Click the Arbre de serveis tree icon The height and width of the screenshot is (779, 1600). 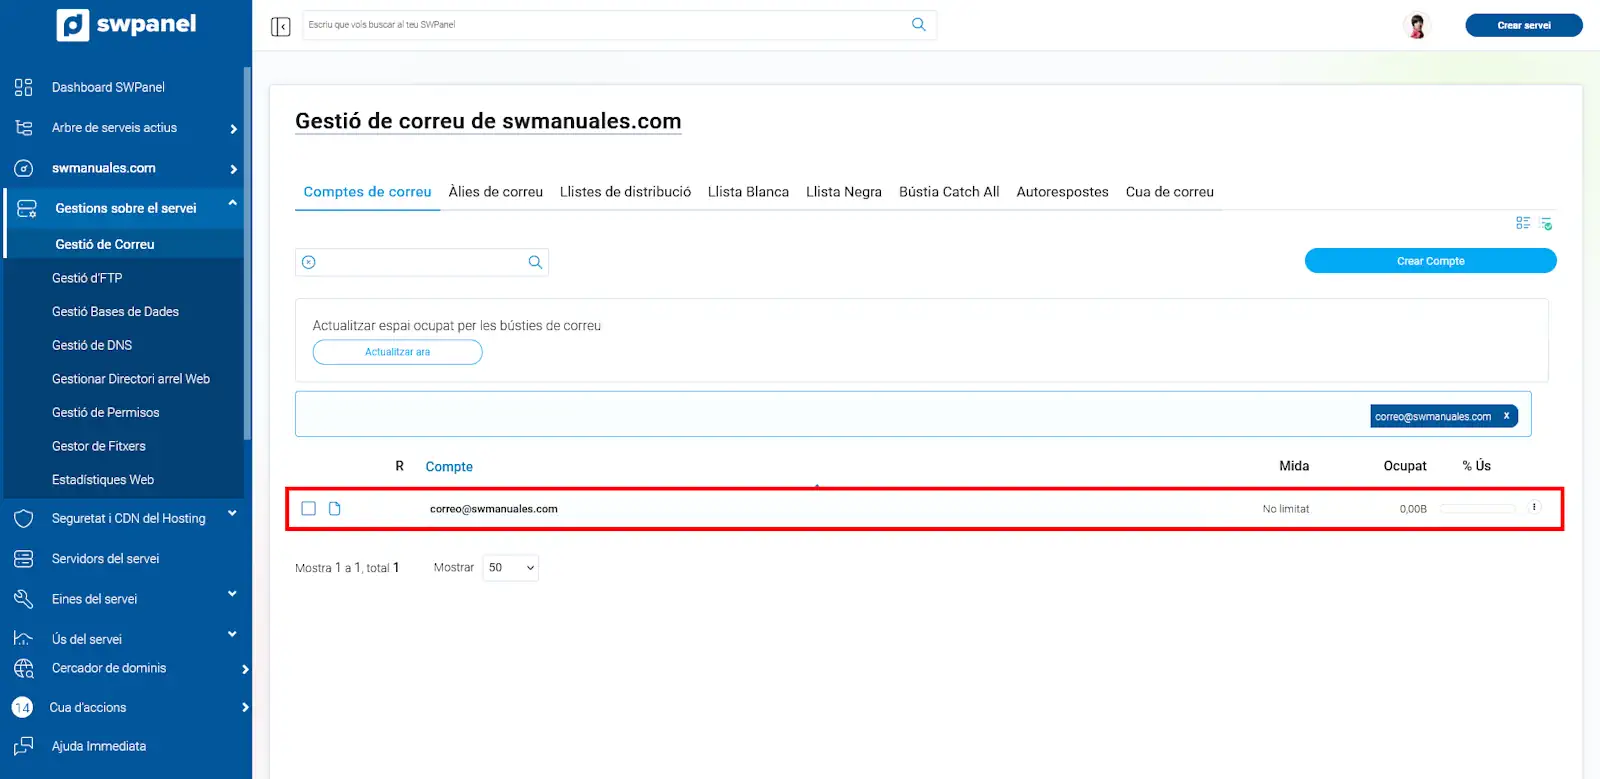[x=24, y=128]
